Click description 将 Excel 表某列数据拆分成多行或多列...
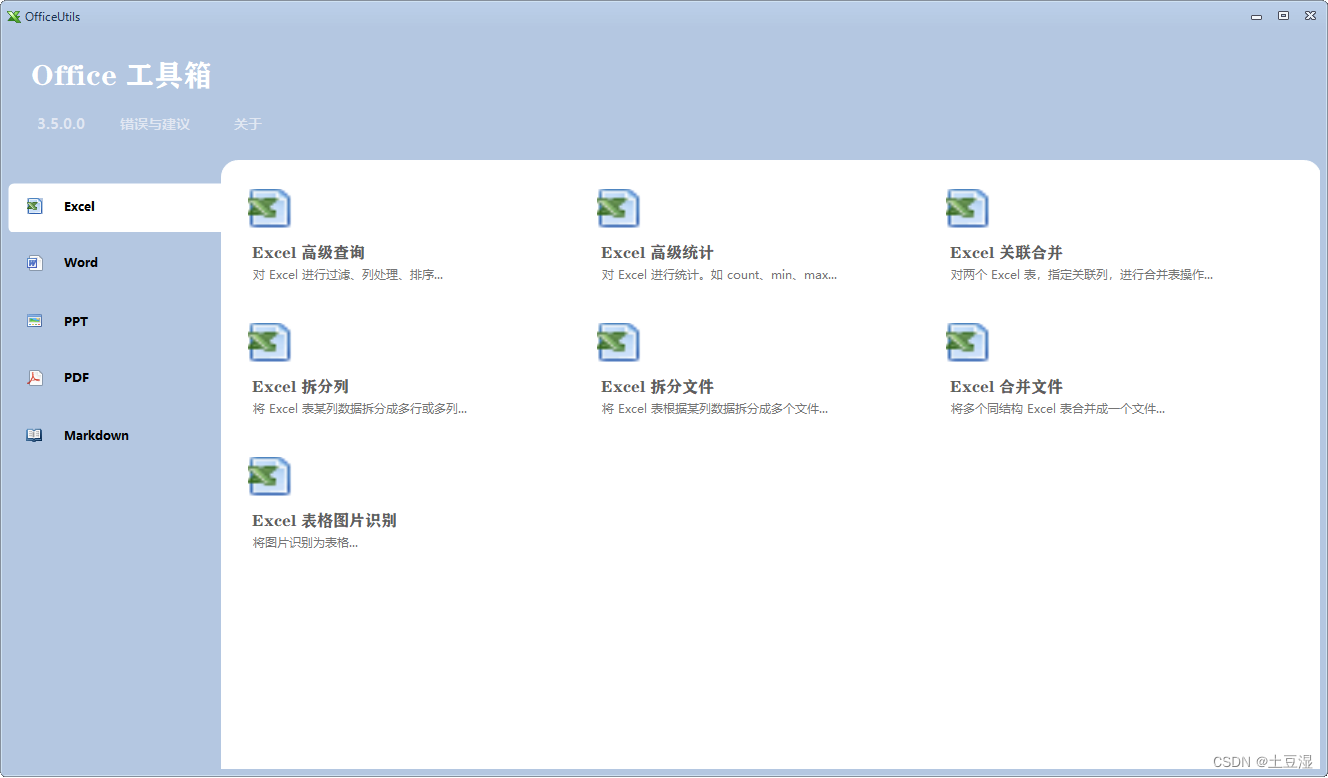This screenshot has height=778, width=1328. 360,409
